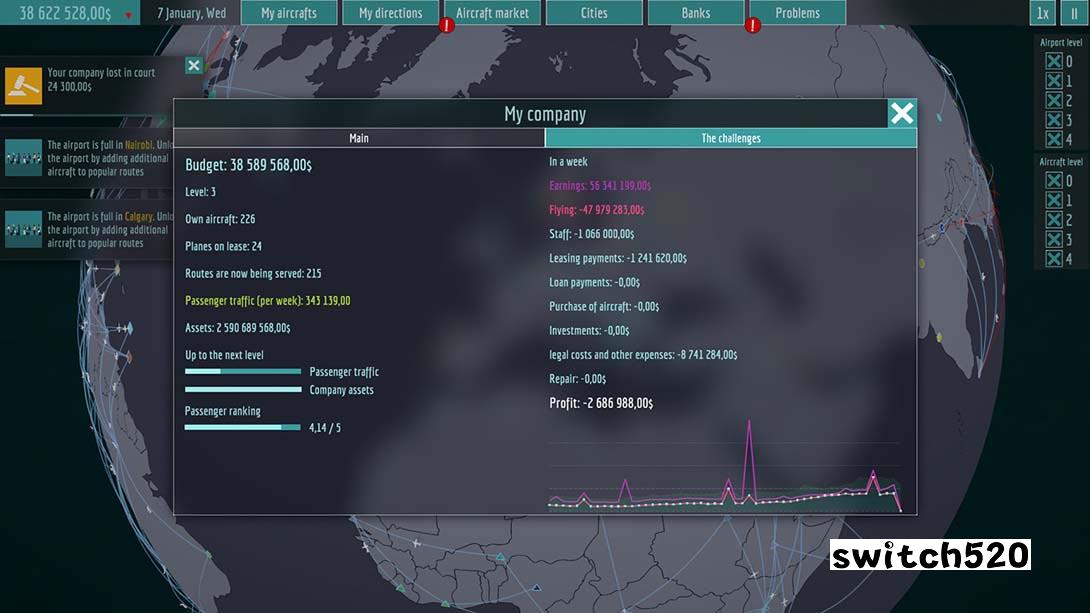The height and width of the screenshot is (613, 1090).
Task: Click Assets: 2 590 689 568,00$ text
Action: (x=238, y=327)
